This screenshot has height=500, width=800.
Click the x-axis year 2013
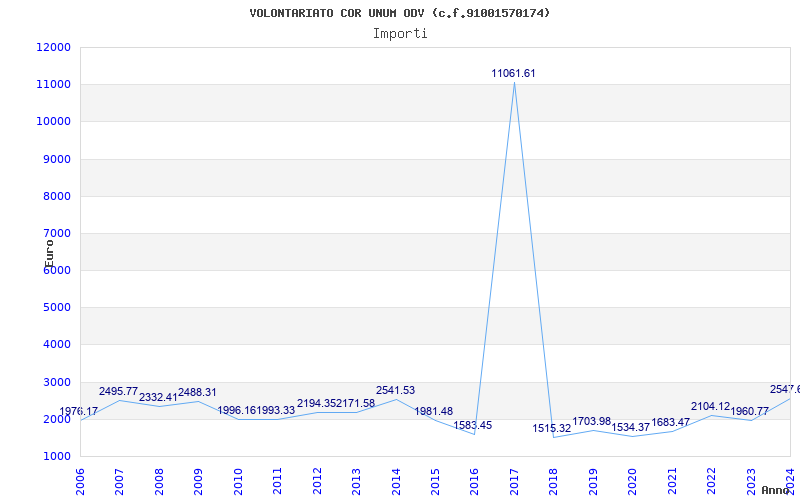click(x=356, y=482)
